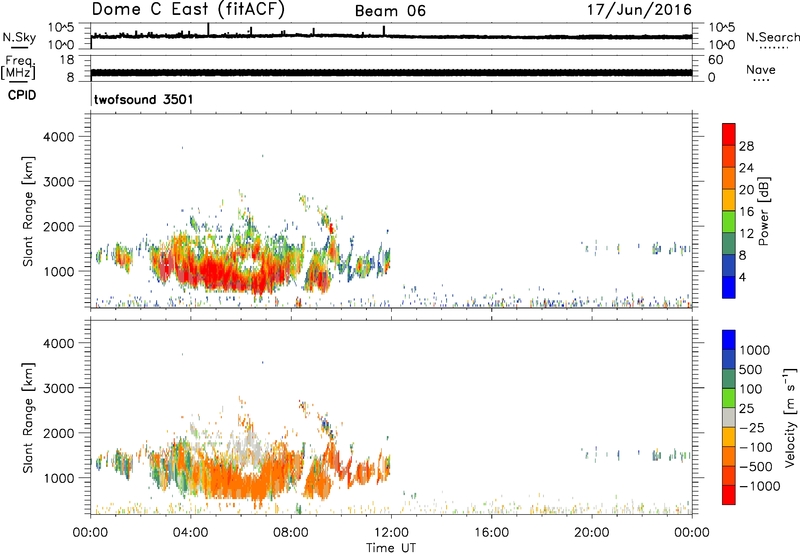Image resolution: width=800 pixels, height=554 pixels.
Task: Click '4000' on the power panel range axis
Action: [x=59, y=137]
